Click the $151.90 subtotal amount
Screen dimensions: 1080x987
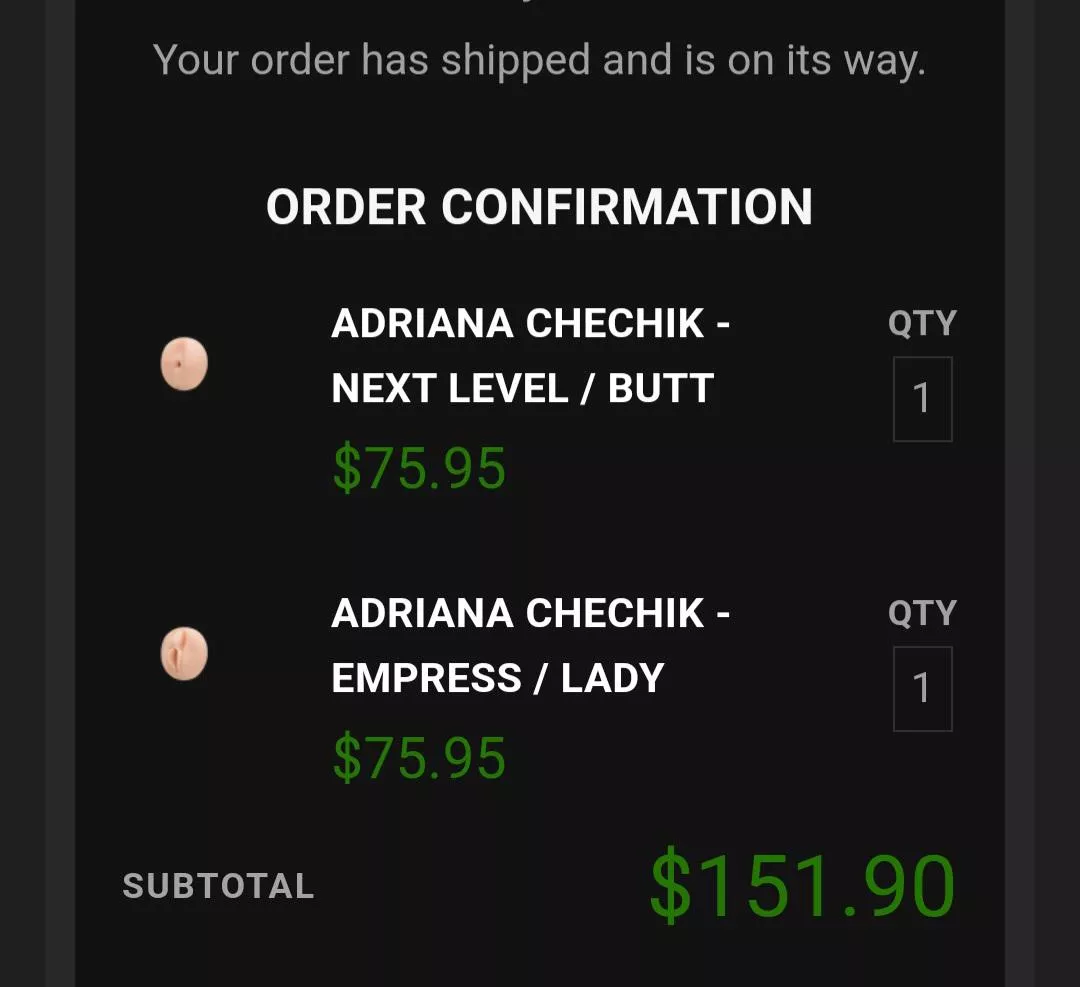[802, 886]
